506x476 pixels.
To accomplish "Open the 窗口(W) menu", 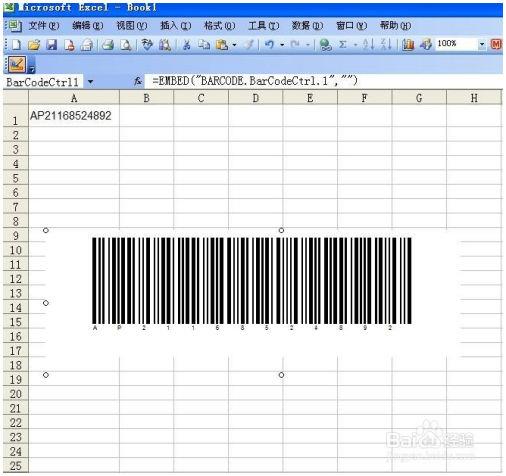I will [x=351, y=26].
